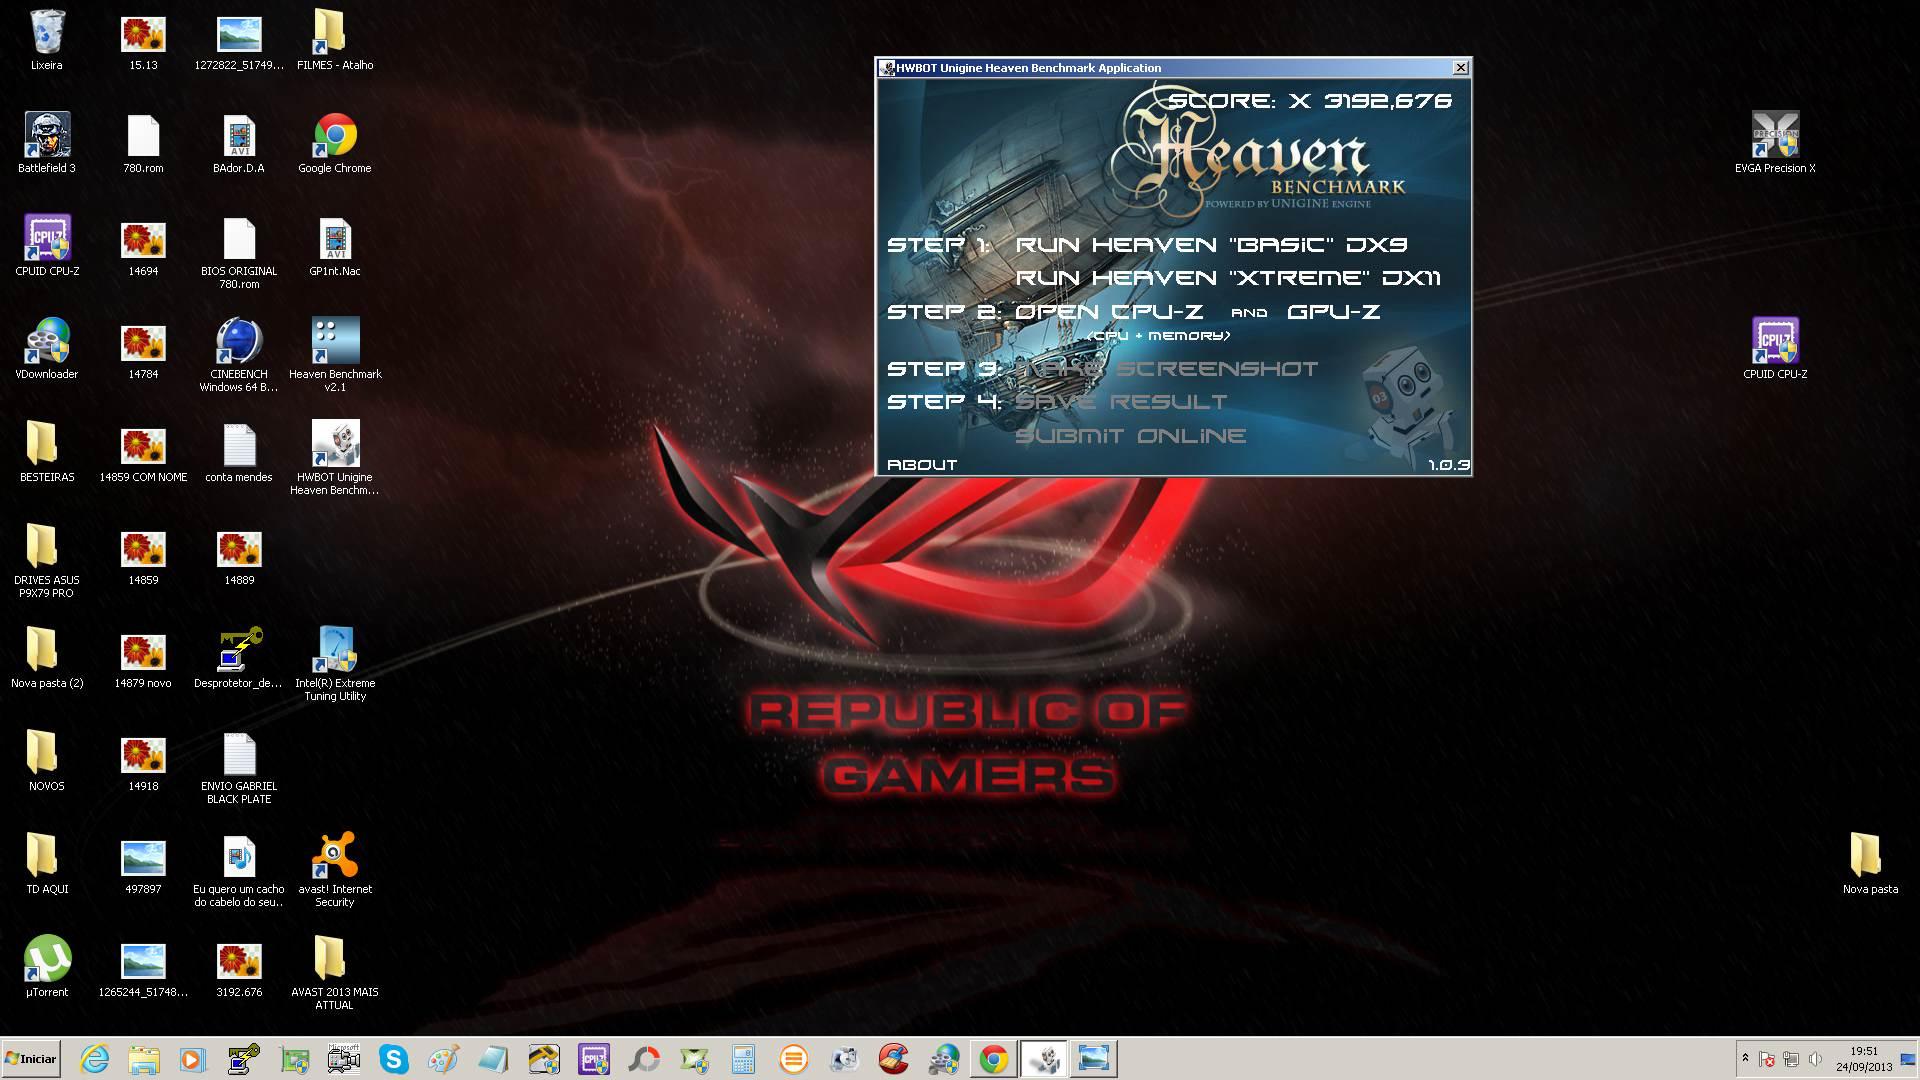Select the conta mendes text file
Viewport: 1920px width, 1080px height.
pyautogui.click(x=239, y=452)
